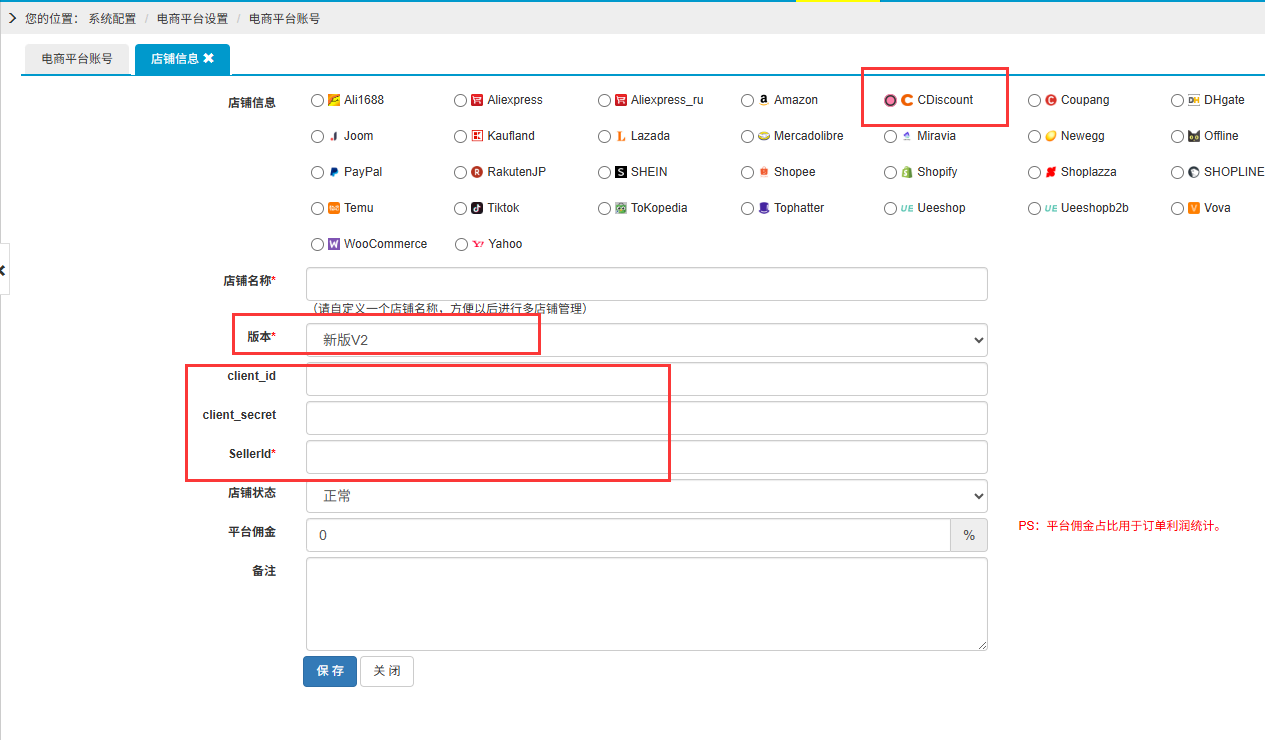
Task: Choose the selected CDiscount radio button
Action: tap(891, 100)
